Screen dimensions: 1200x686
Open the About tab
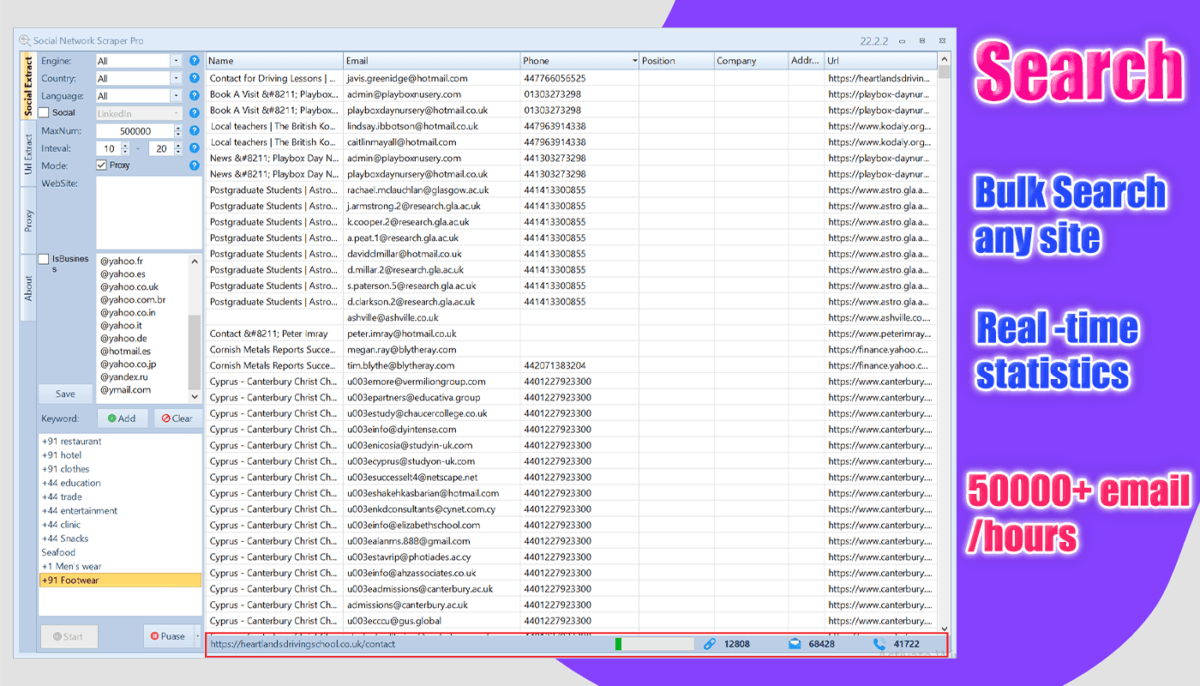(x=28, y=288)
